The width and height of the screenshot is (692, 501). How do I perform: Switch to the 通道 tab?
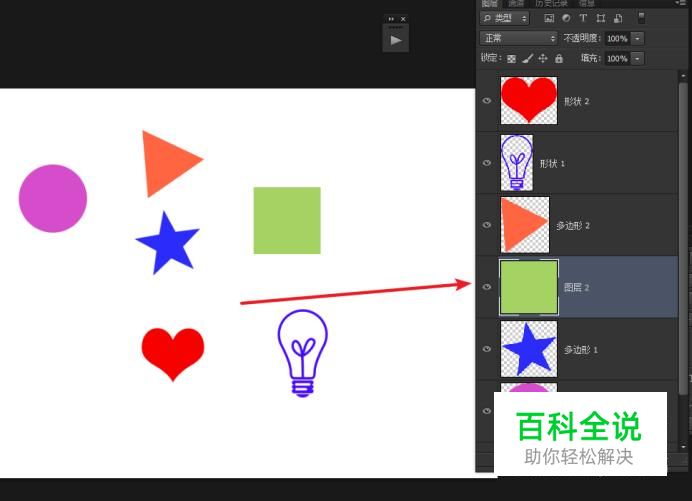click(516, 3)
